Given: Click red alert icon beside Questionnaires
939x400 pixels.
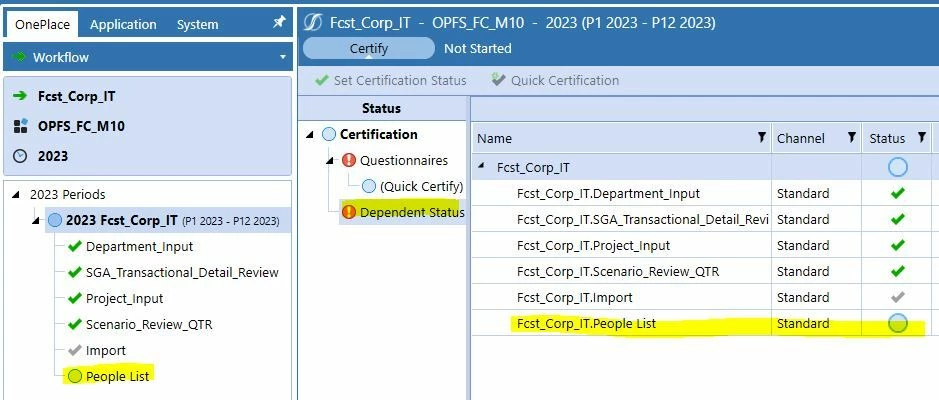Looking at the screenshot, I should click(349, 160).
